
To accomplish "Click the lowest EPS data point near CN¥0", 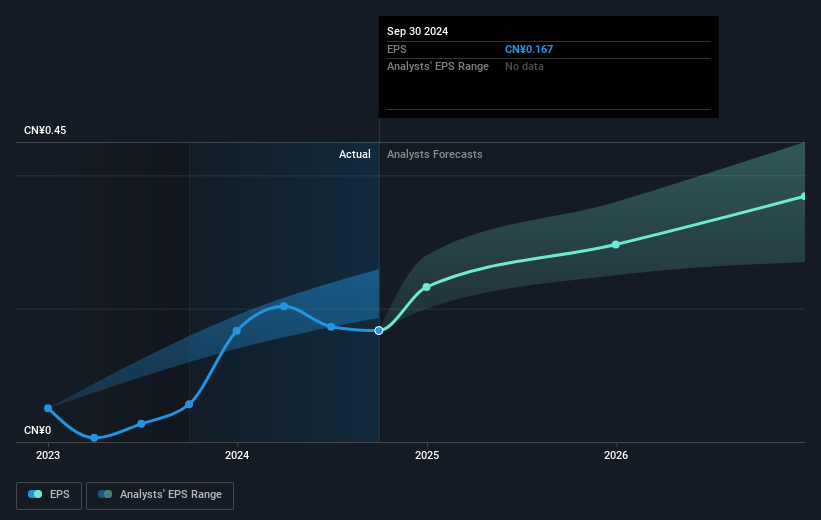I will pos(94,438).
